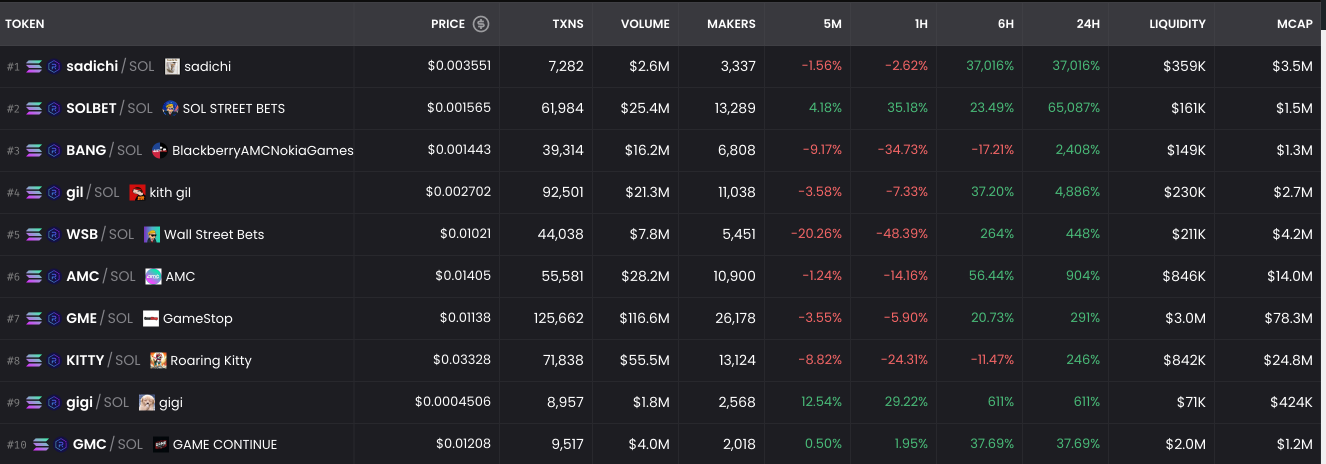
Task: Sort table by PRICE column header
Action: tap(448, 24)
